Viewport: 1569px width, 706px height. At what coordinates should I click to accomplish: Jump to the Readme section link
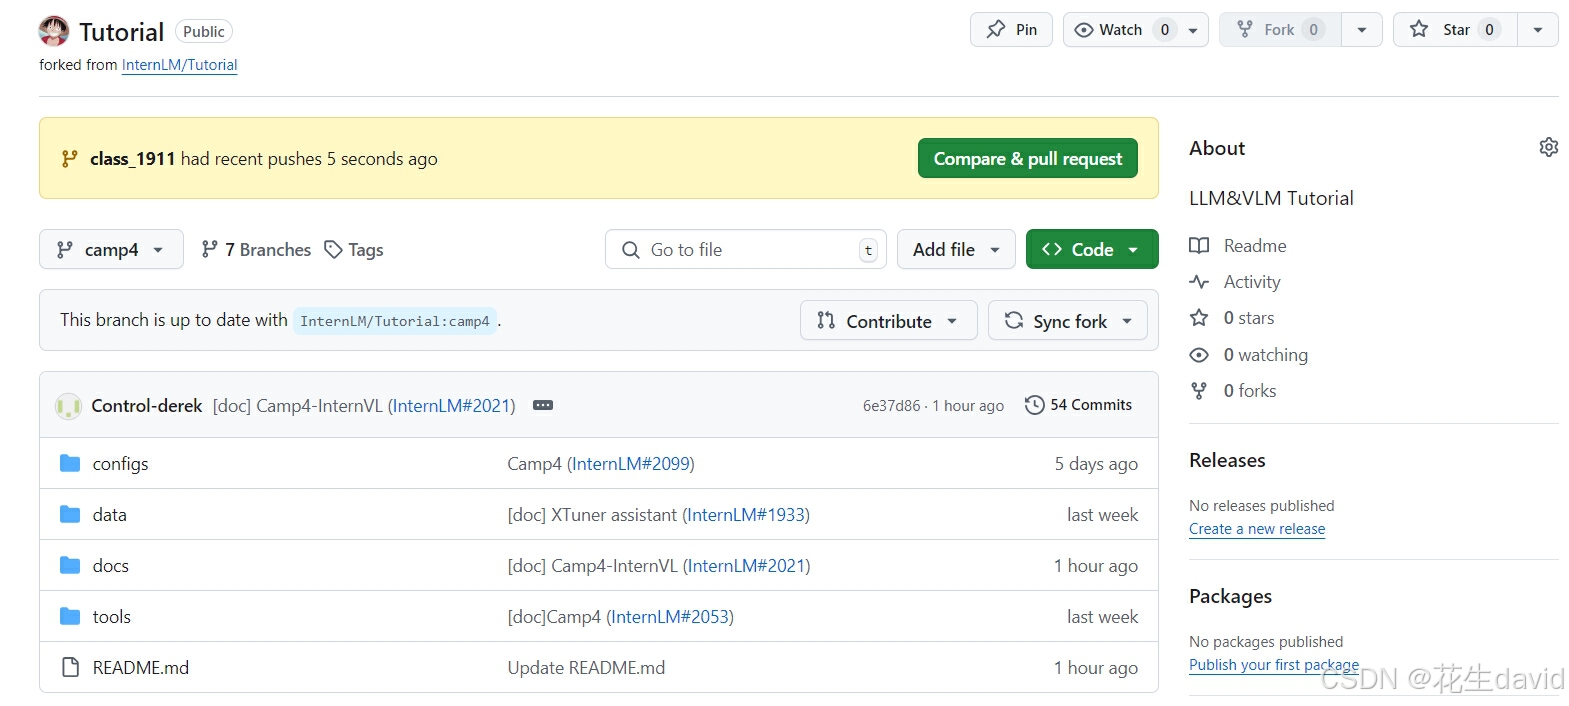[1254, 246]
